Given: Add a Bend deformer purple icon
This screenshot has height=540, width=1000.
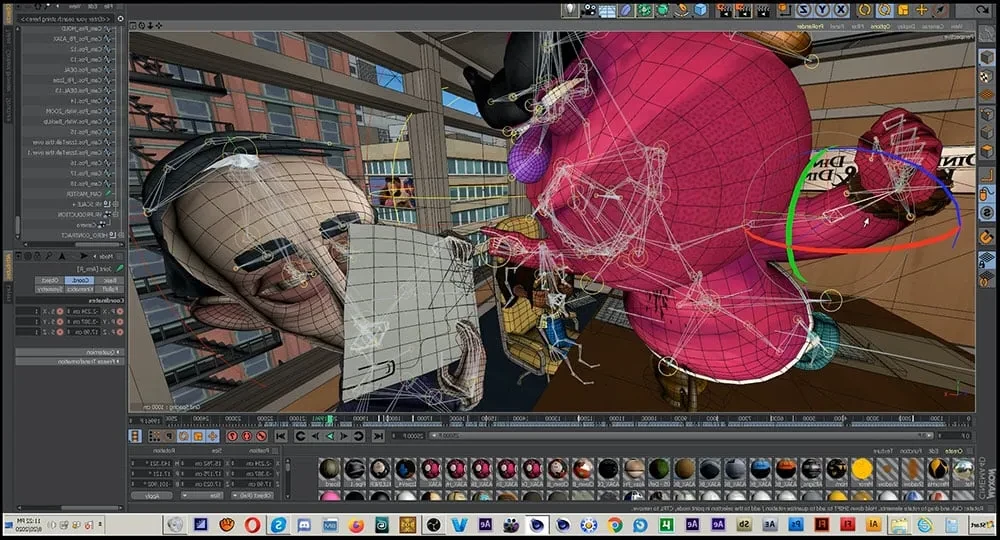Looking at the screenshot, I should coord(626,10).
